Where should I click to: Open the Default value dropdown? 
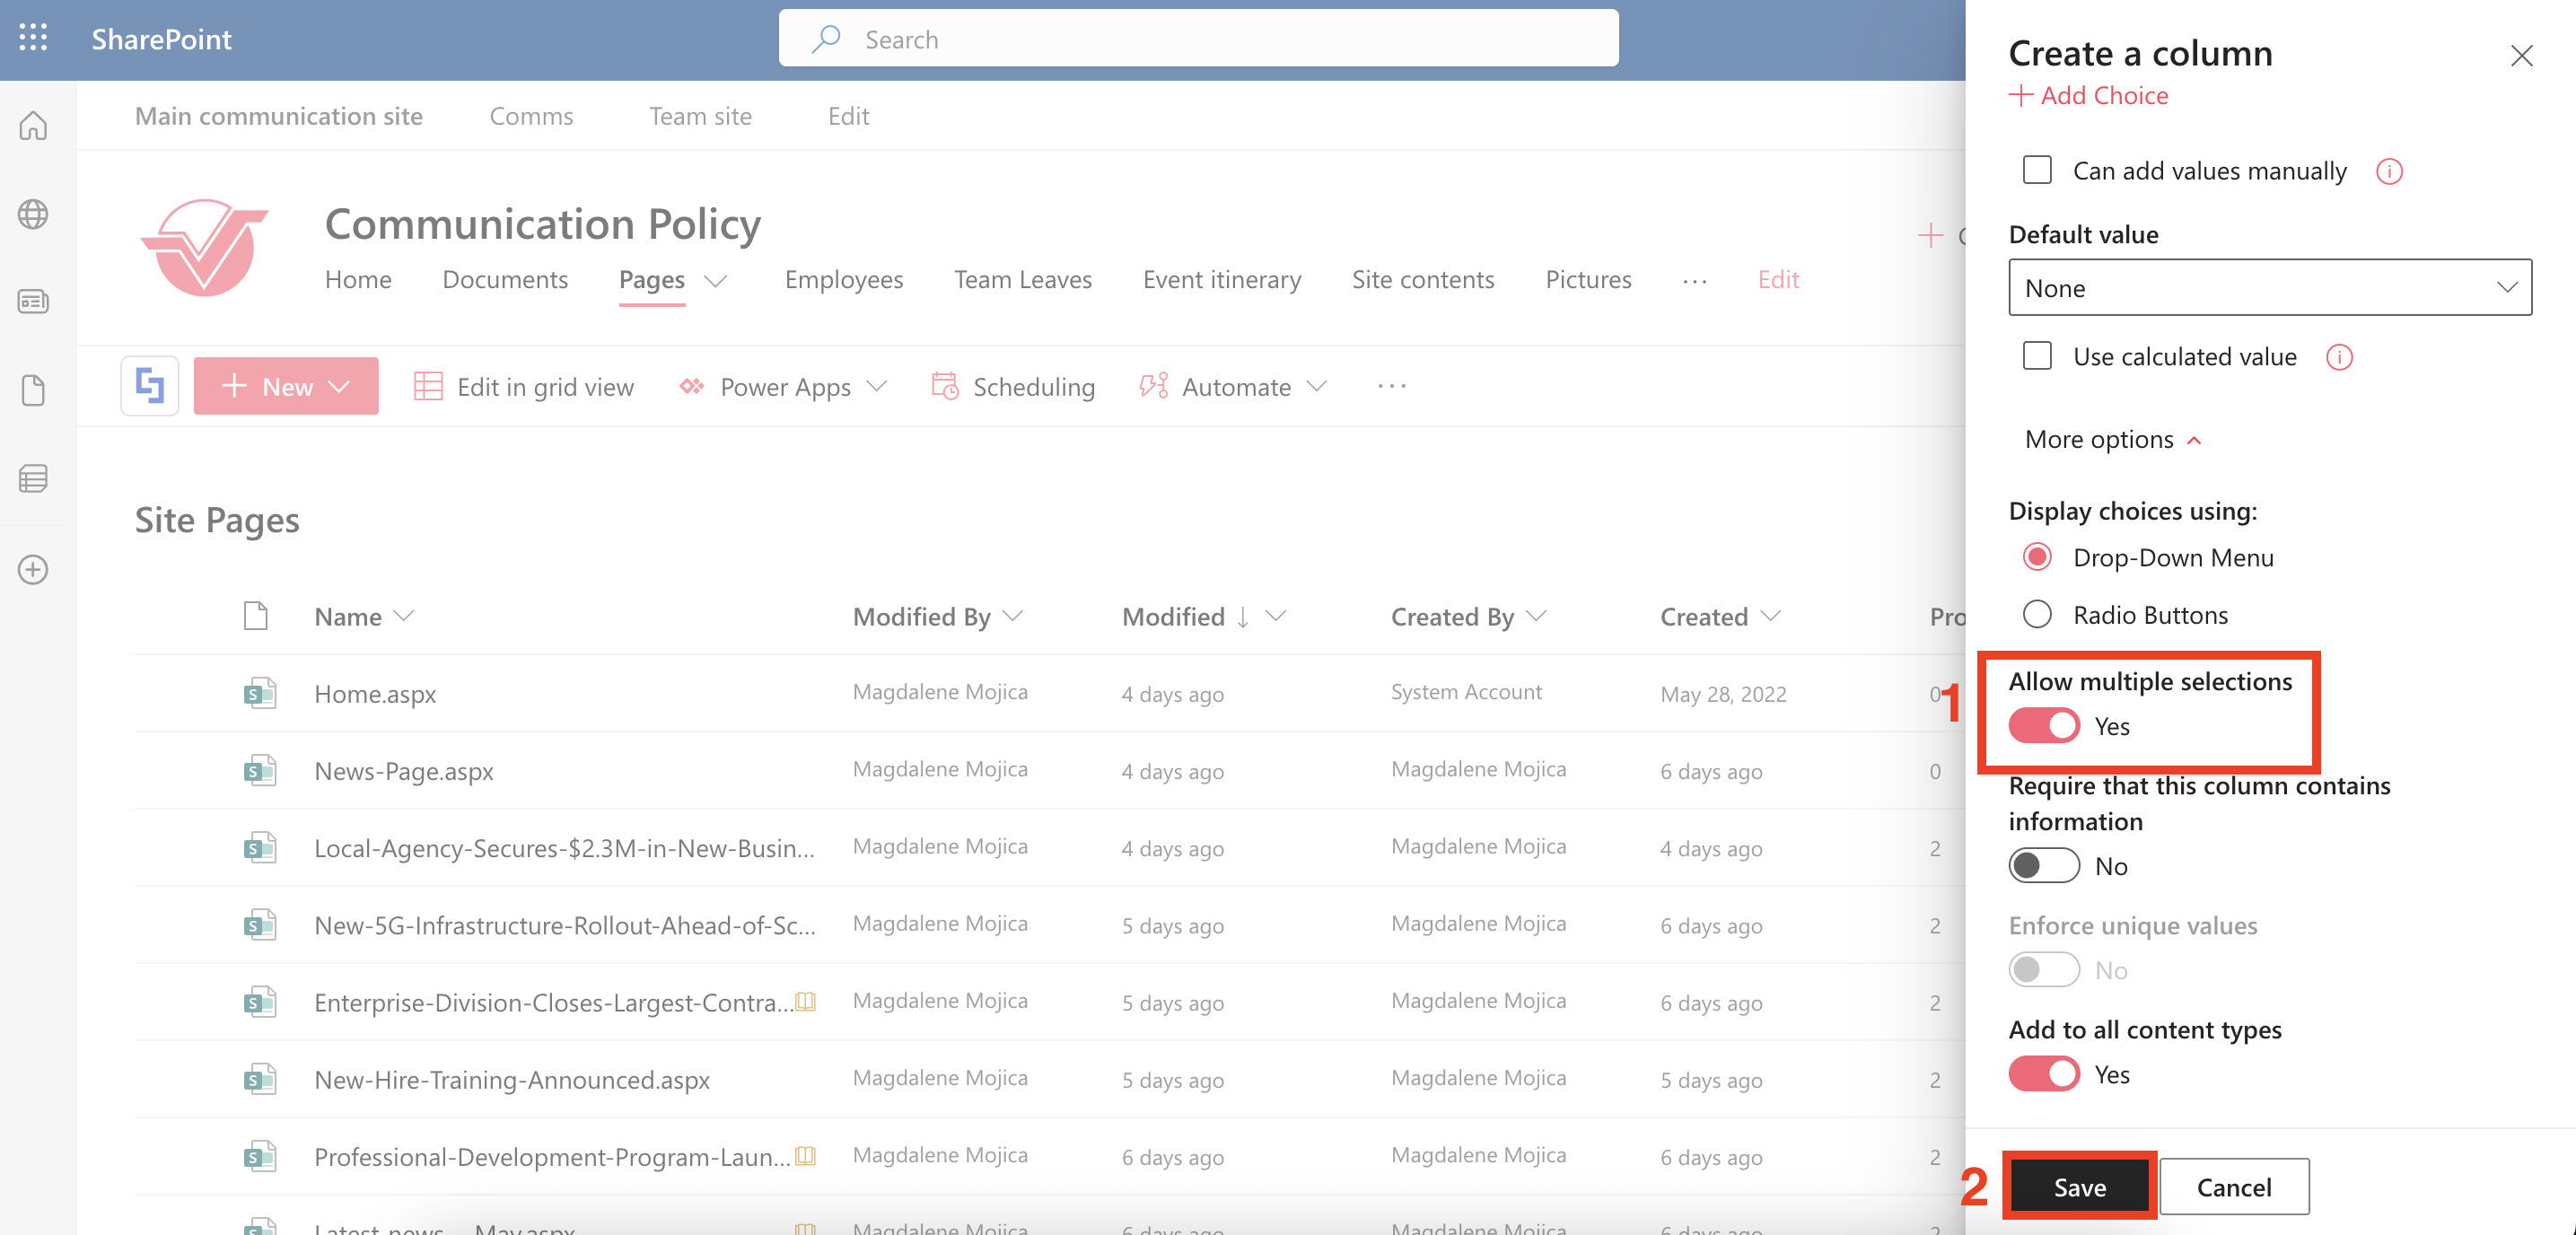click(2269, 288)
